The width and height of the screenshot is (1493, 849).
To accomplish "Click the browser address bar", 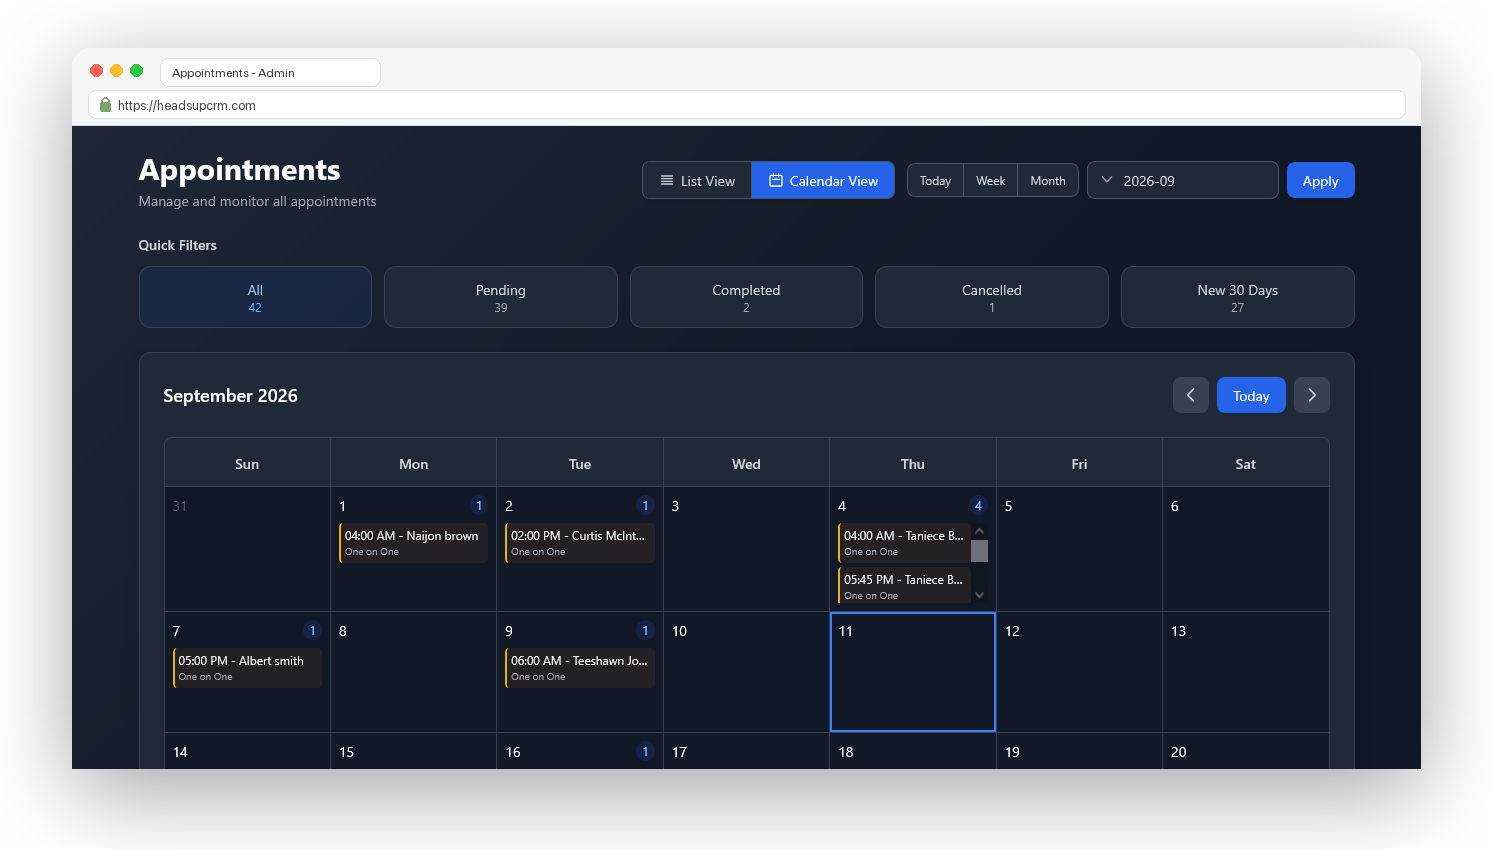I will coord(747,105).
